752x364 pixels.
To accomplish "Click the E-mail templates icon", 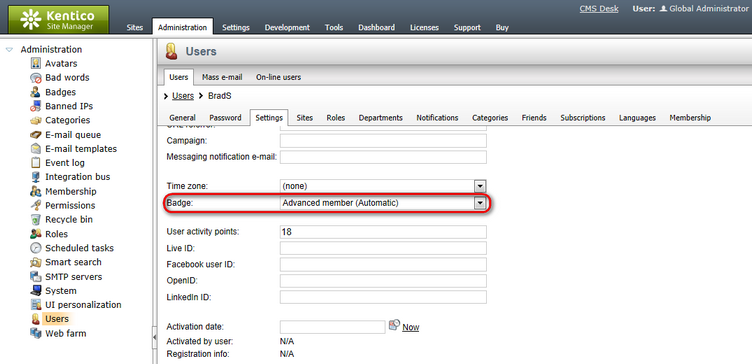I will point(35,149).
